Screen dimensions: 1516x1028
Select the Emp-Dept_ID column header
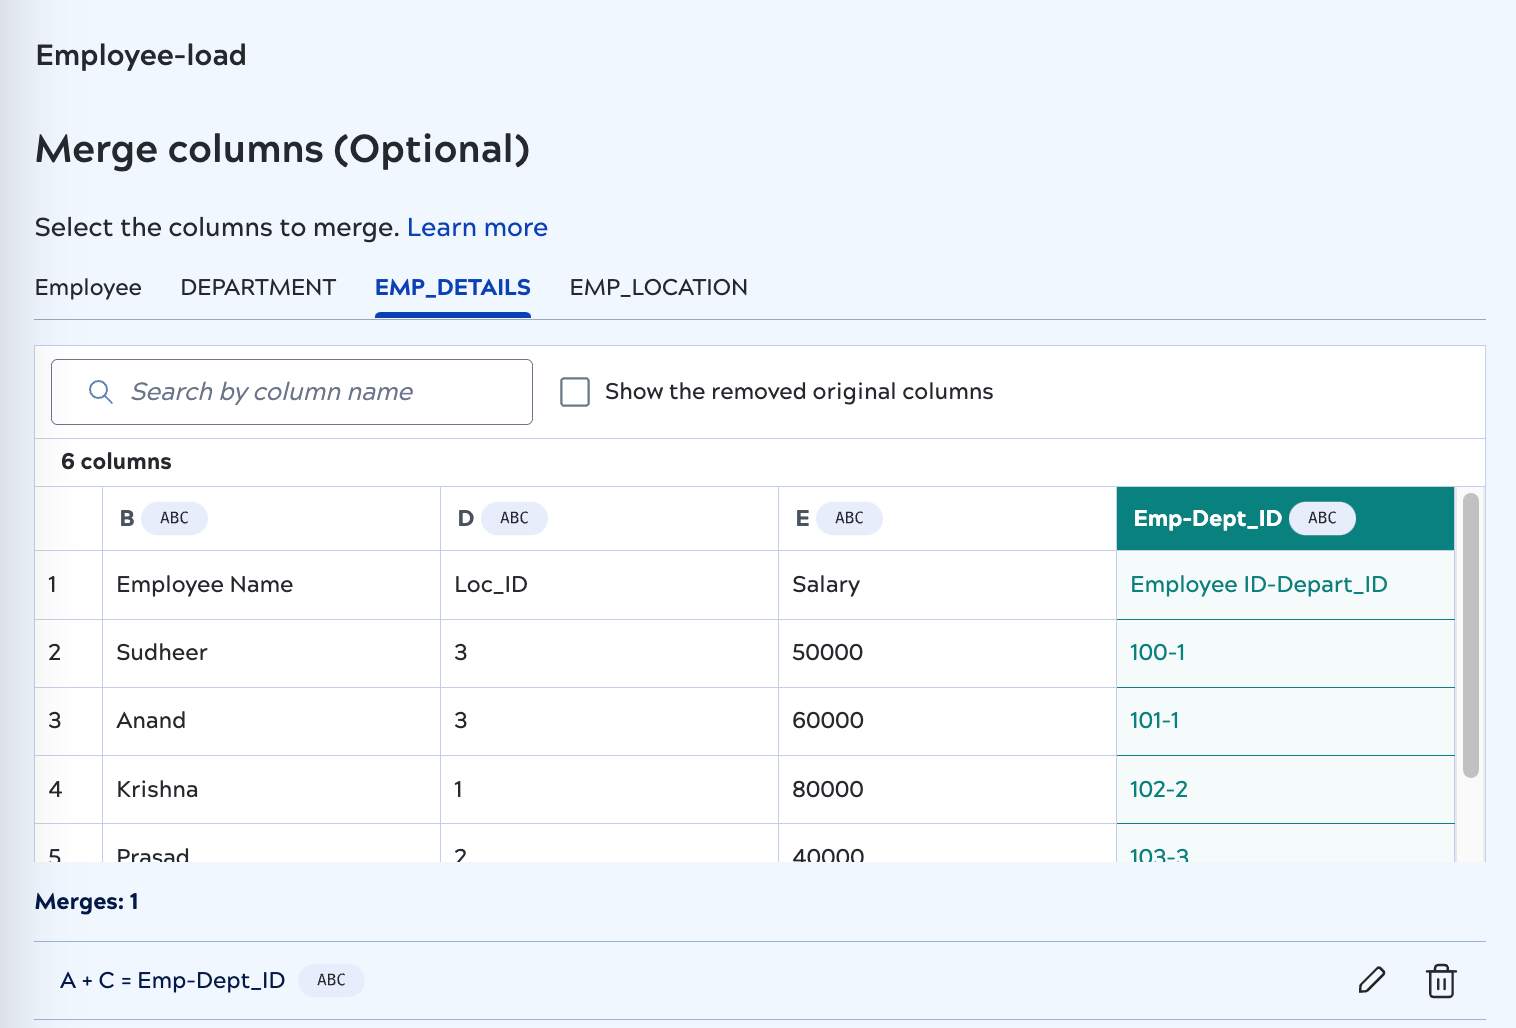[1207, 518]
